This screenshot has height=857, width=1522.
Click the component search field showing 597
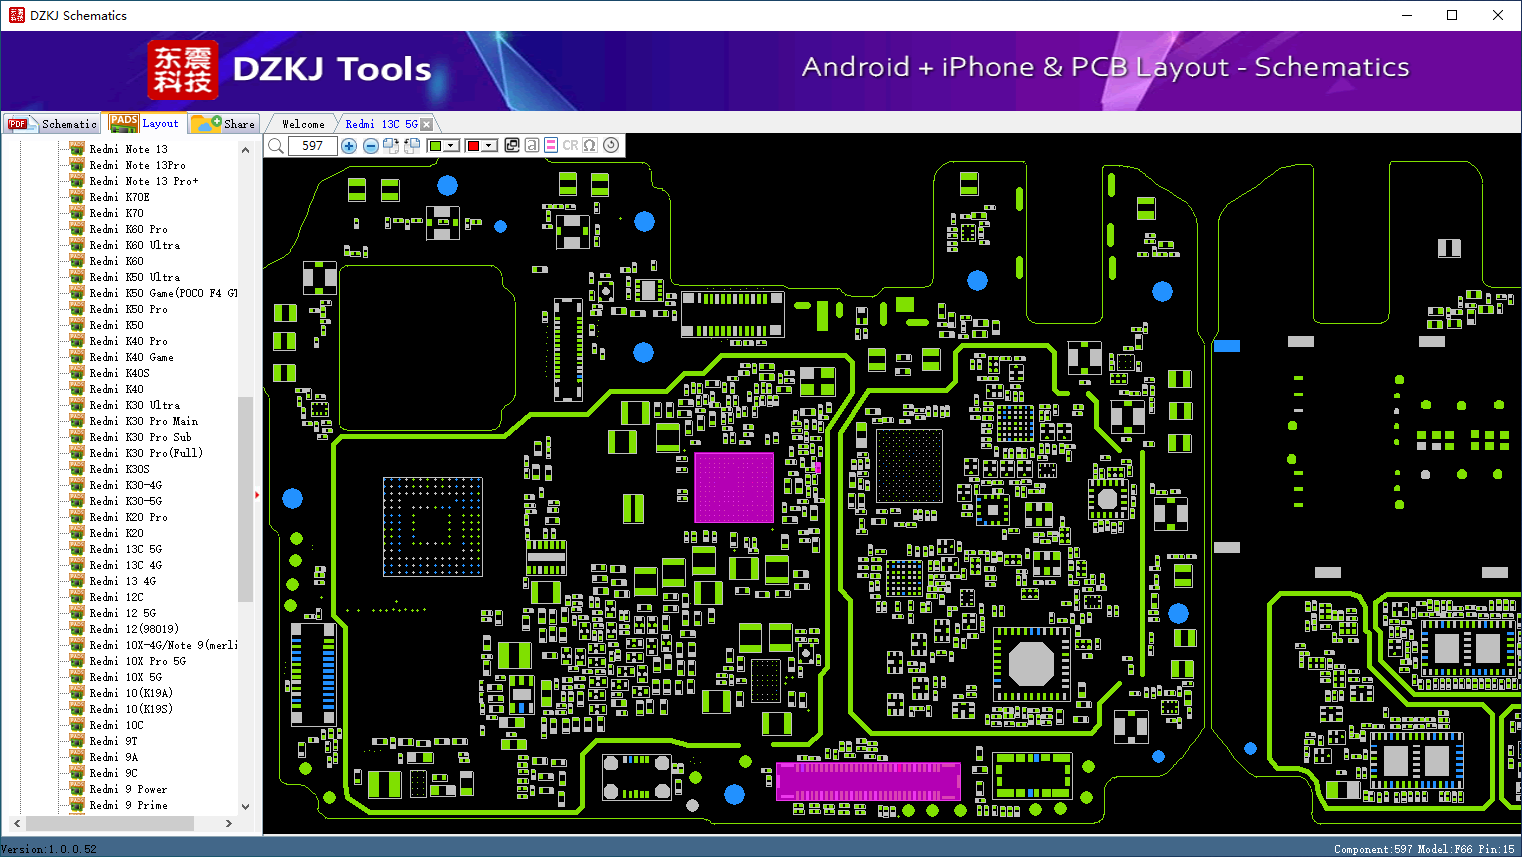[x=312, y=146]
